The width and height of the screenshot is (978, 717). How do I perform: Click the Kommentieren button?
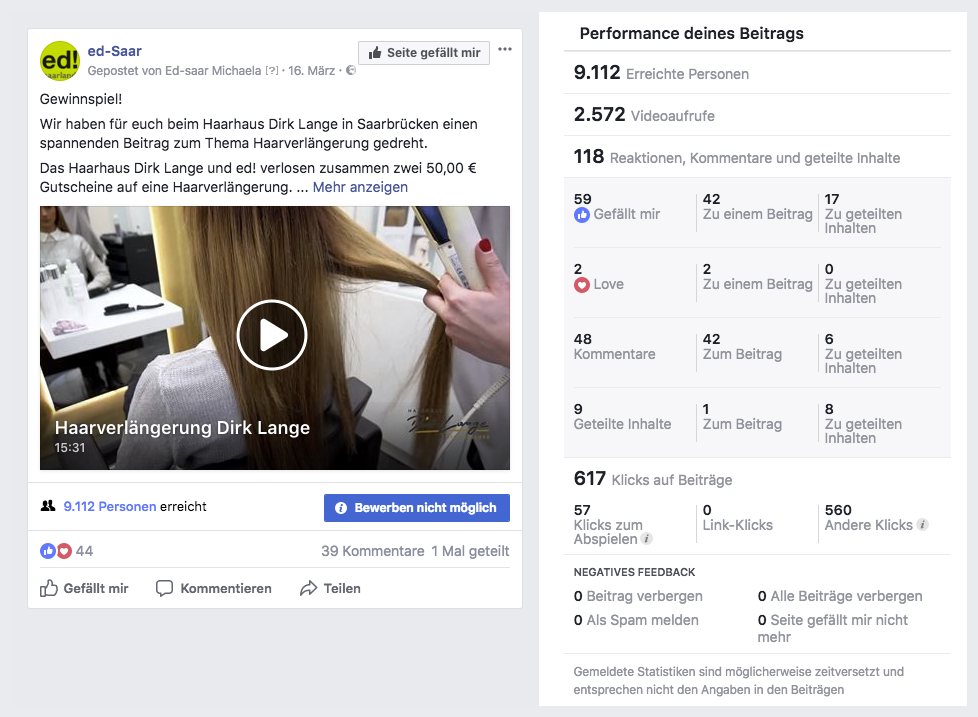pos(213,589)
